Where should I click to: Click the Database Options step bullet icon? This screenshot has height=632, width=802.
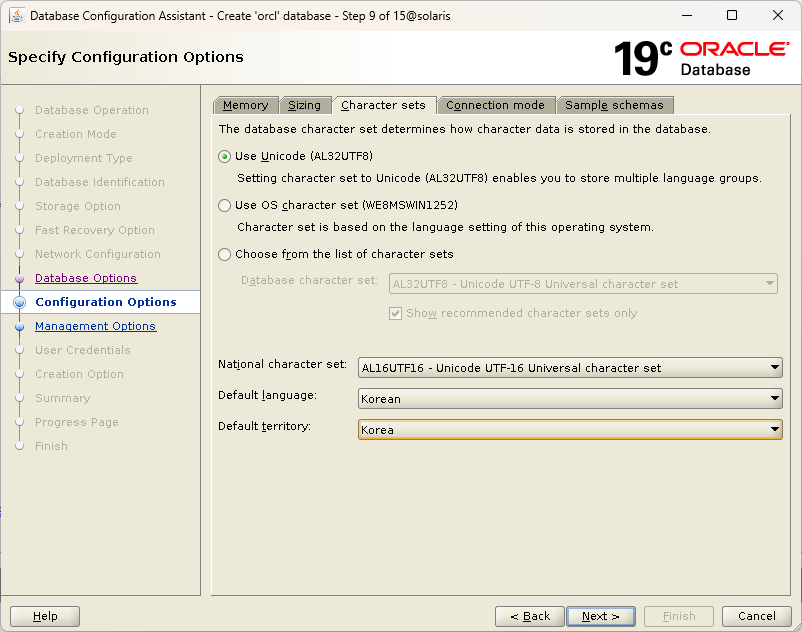(19, 279)
